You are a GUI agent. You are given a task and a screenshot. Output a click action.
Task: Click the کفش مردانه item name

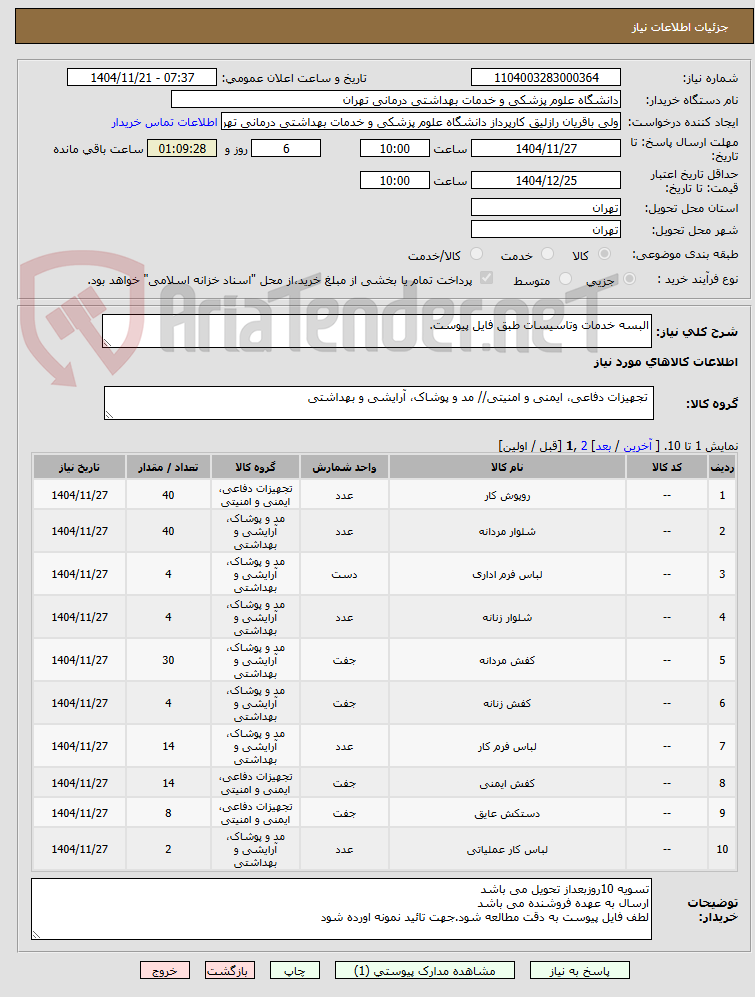tap(507, 661)
